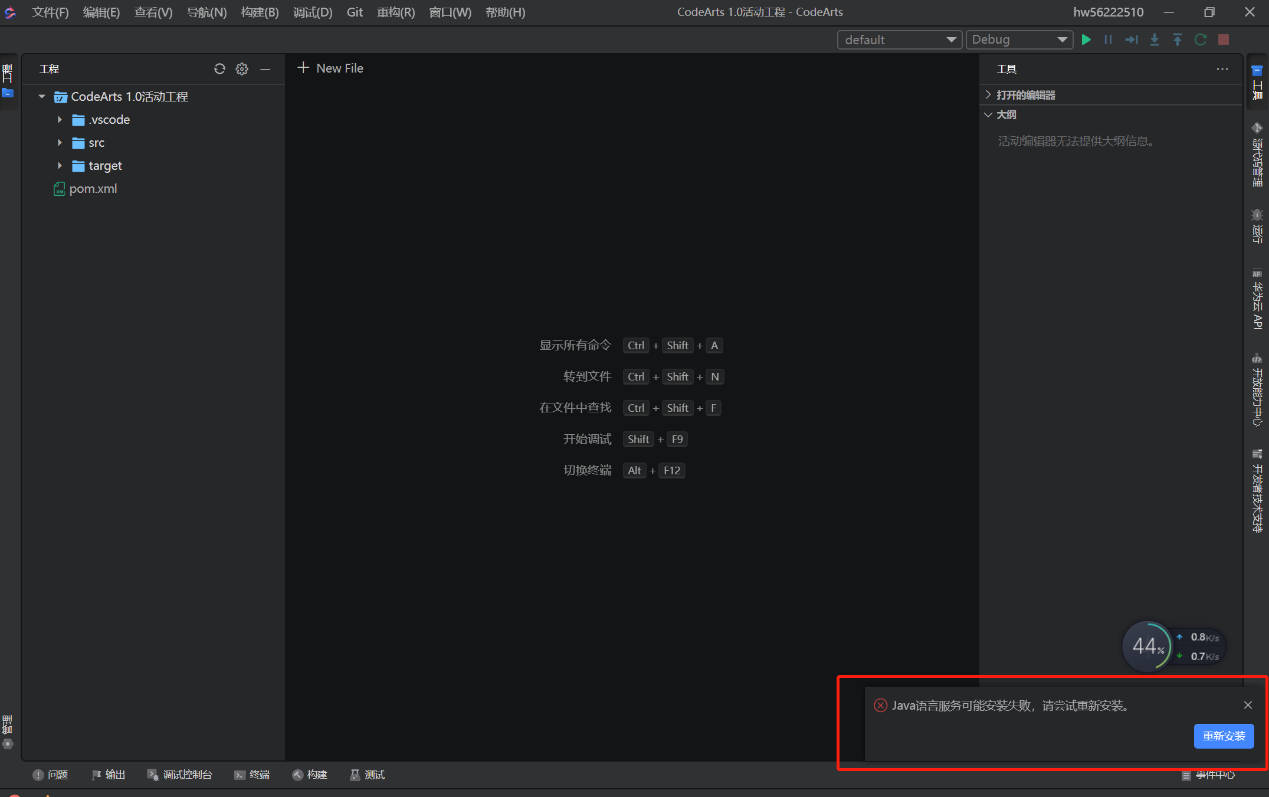The width and height of the screenshot is (1269, 797).
Task: Open the 查看(V) menu
Action: click(x=153, y=12)
